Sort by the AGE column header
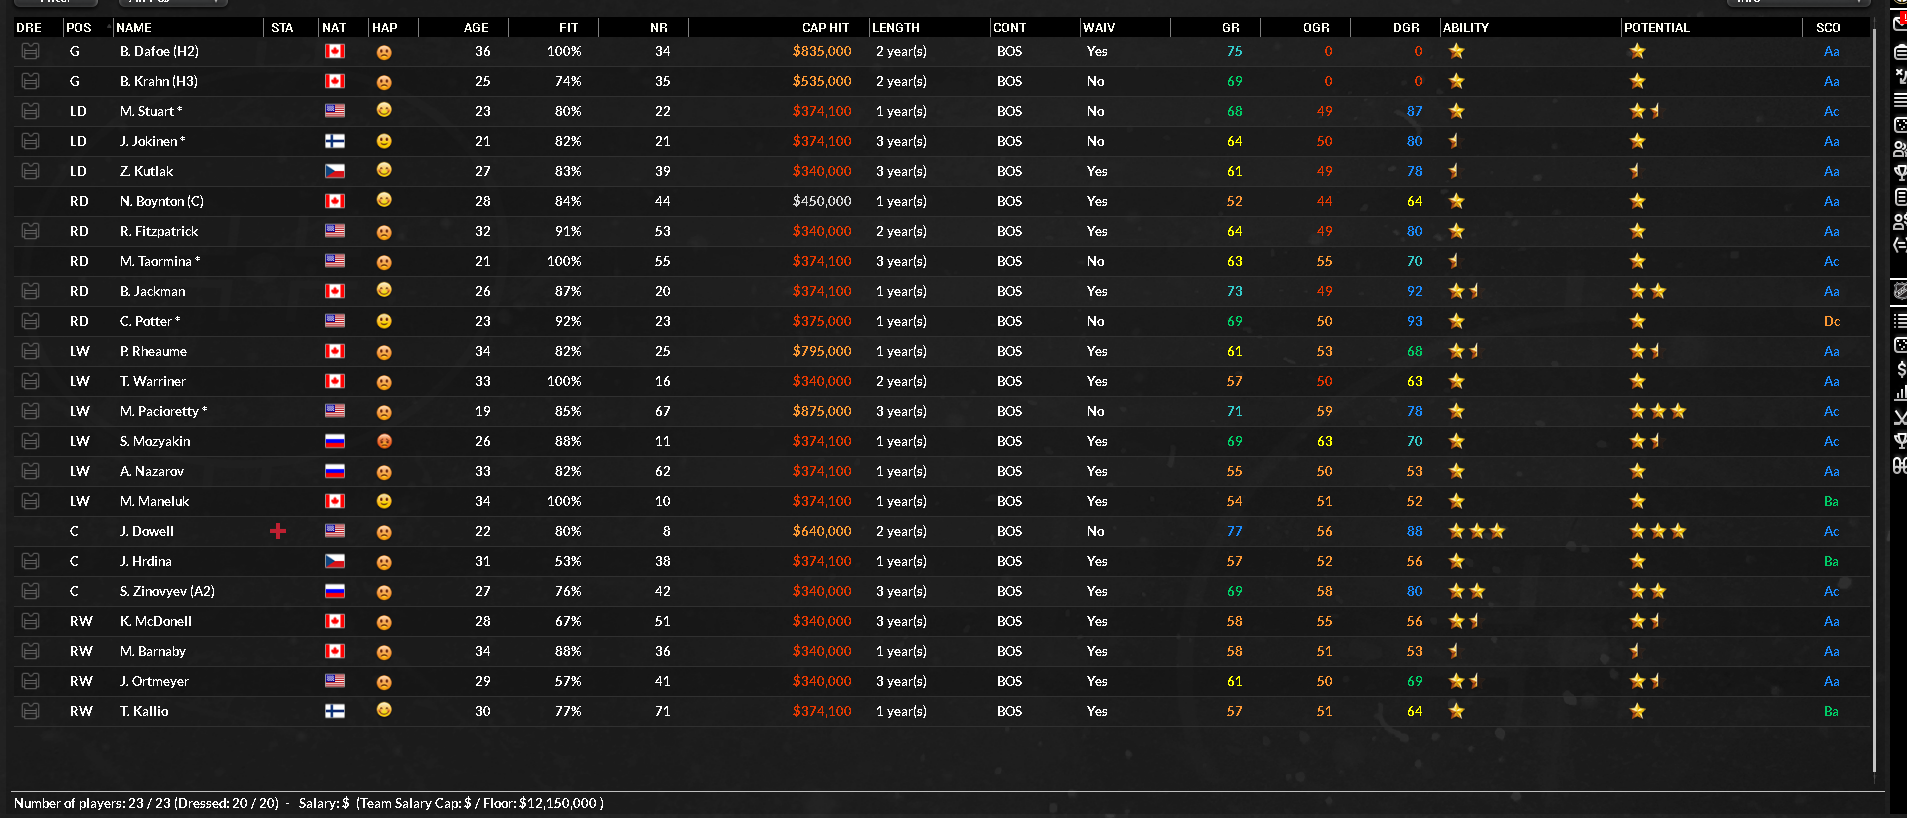Image resolution: width=1907 pixels, height=818 pixels. click(x=476, y=28)
